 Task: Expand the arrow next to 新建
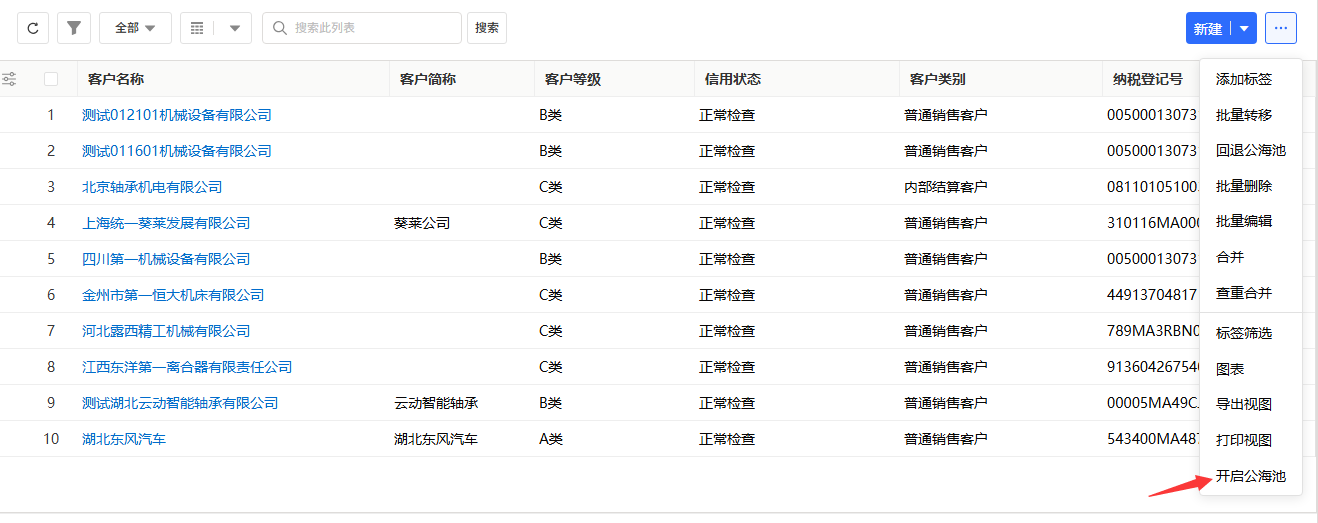[1244, 28]
